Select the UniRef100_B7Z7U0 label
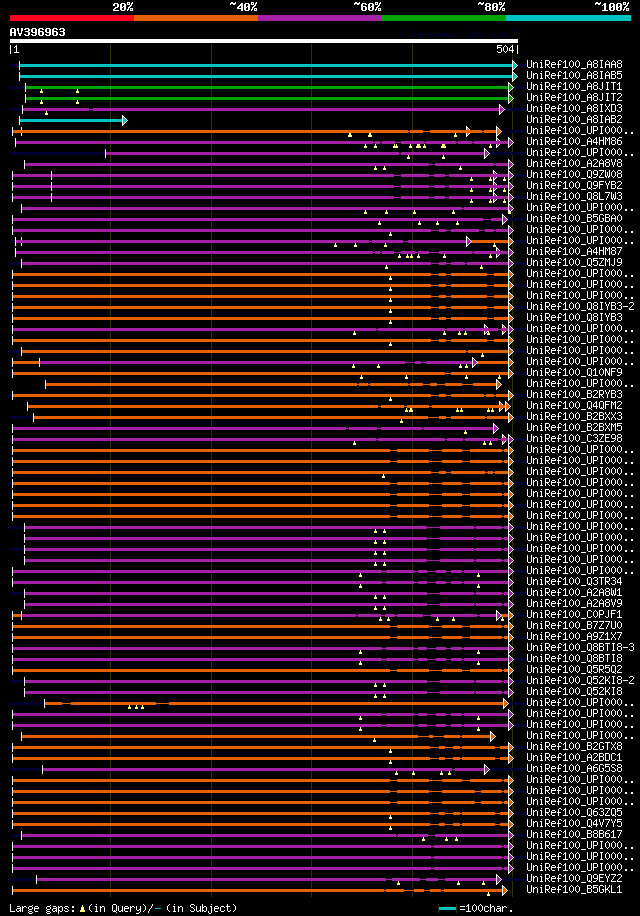Viewport: 640px width, 916px height. coord(574,626)
